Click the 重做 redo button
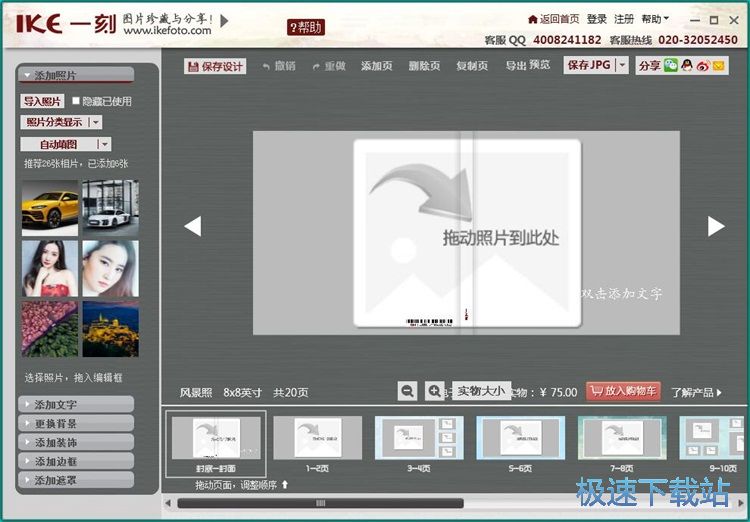This screenshot has height=522, width=750. click(x=329, y=66)
